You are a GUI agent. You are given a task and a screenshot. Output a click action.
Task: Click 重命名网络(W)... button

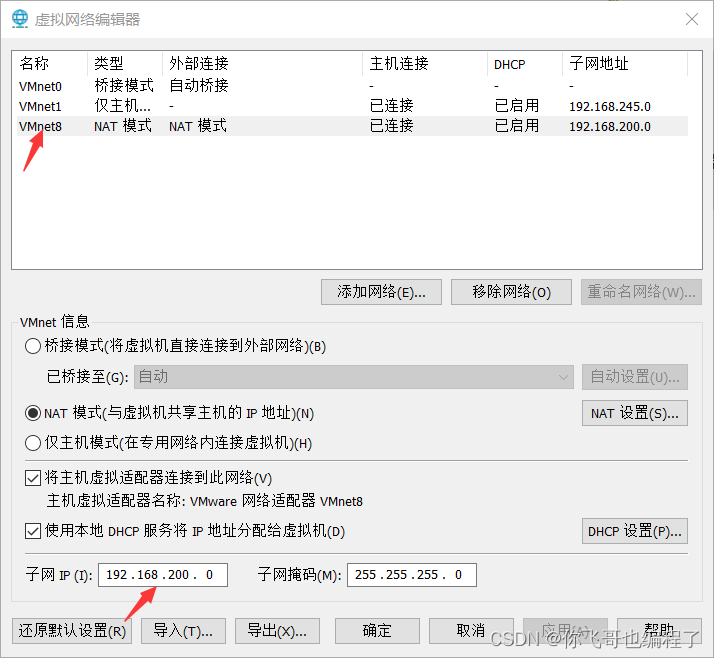(x=641, y=292)
